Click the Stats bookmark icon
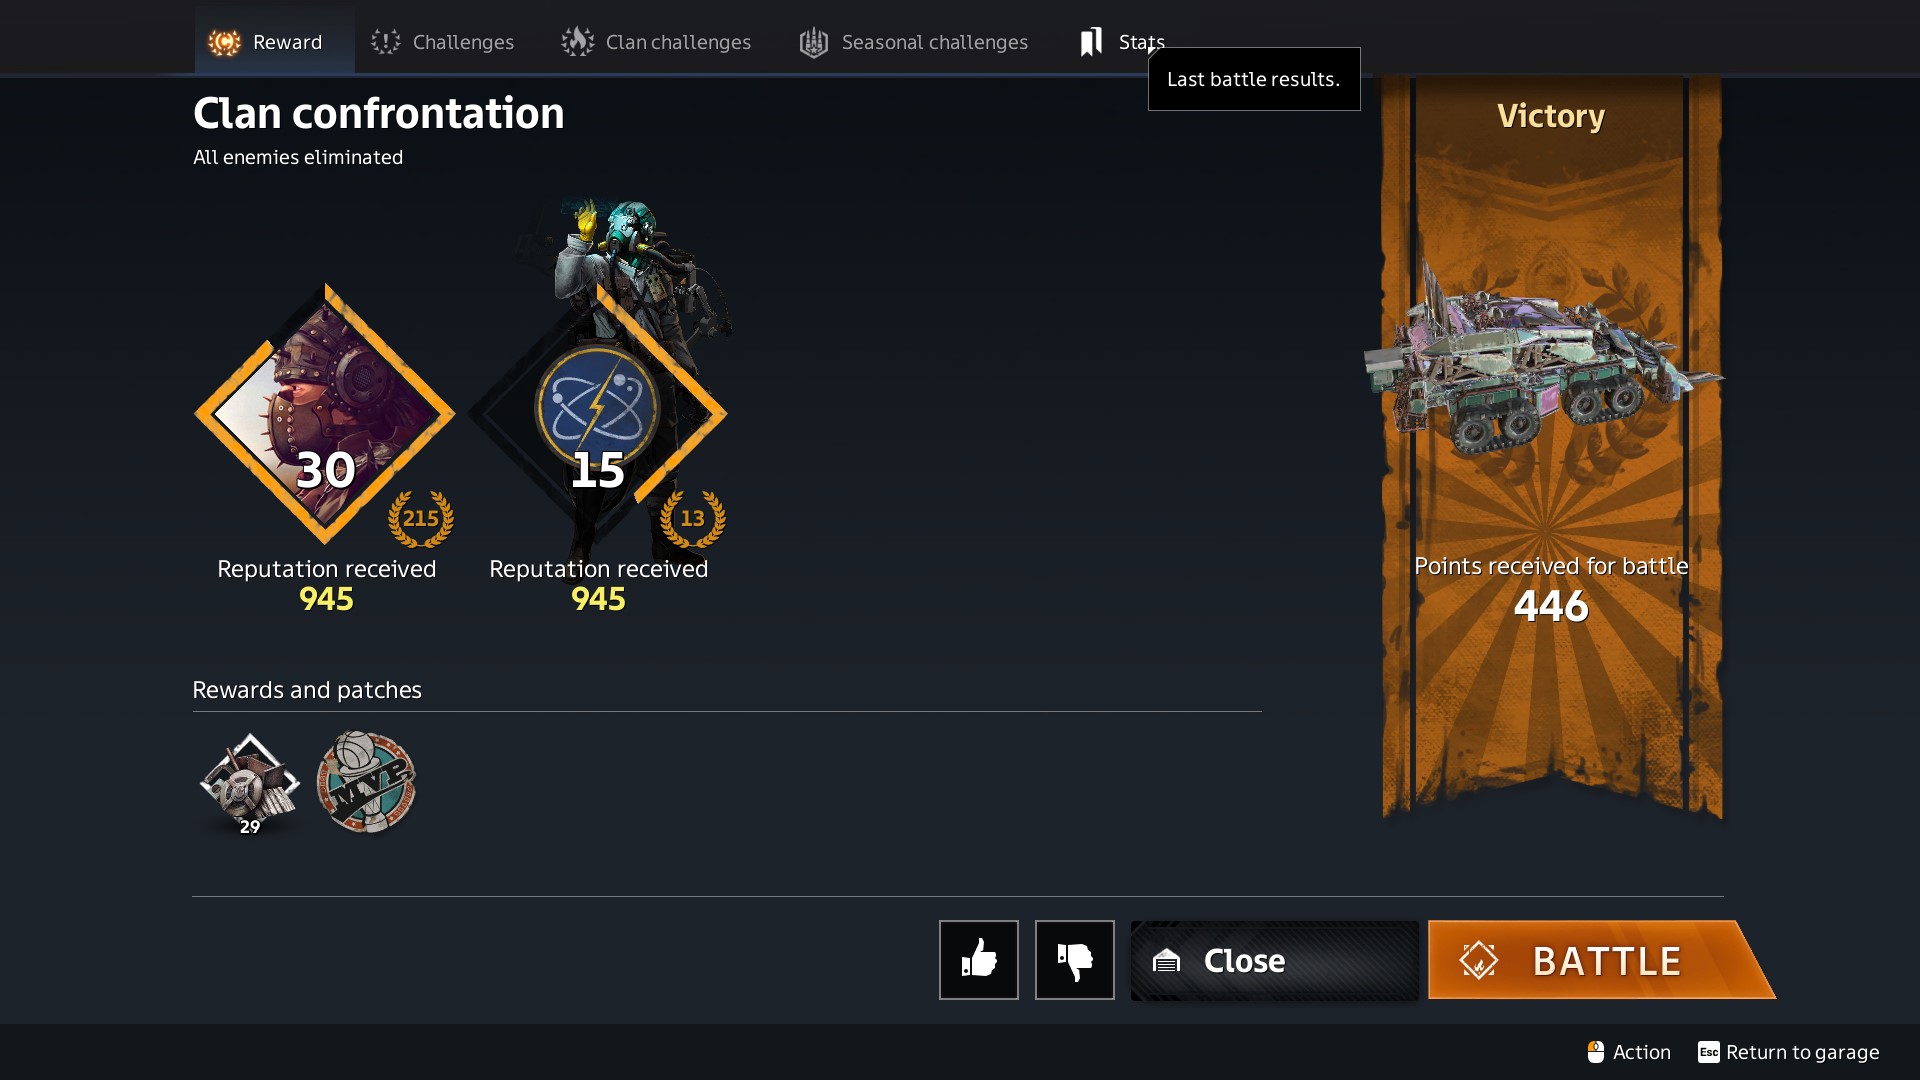This screenshot has width=1920, height=1080. (1091, 42)
